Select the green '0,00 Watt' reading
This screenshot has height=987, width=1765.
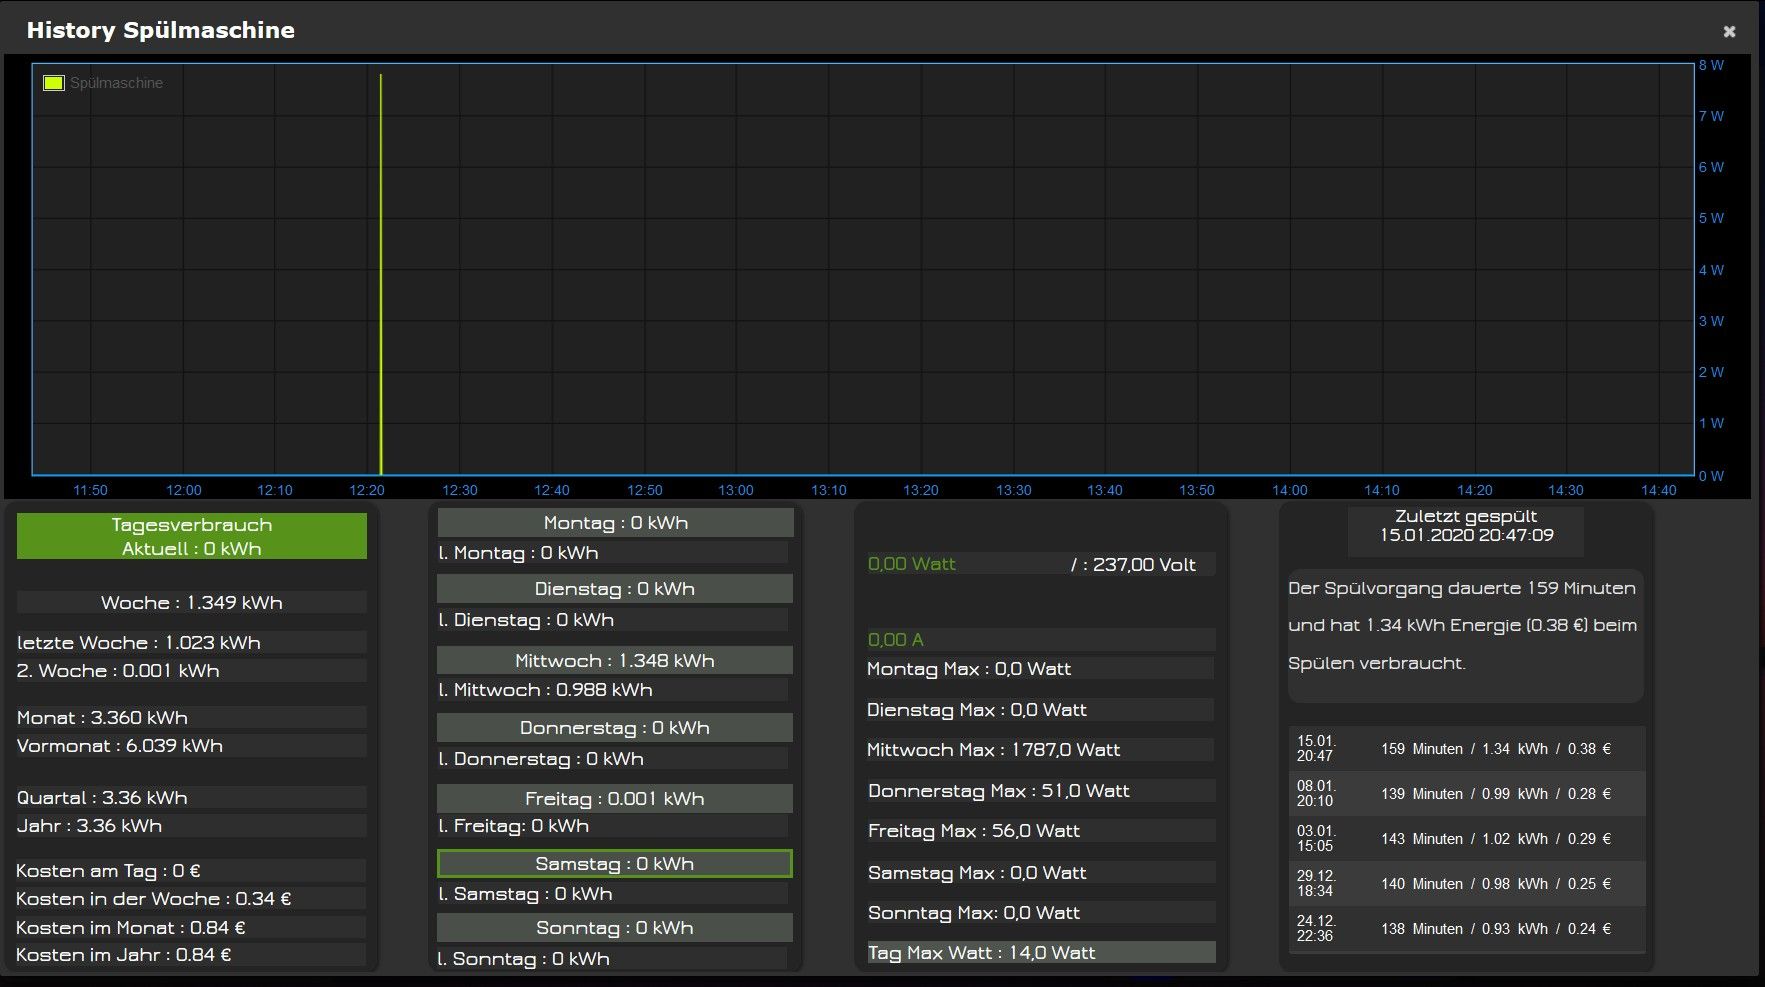pos(912,563)
